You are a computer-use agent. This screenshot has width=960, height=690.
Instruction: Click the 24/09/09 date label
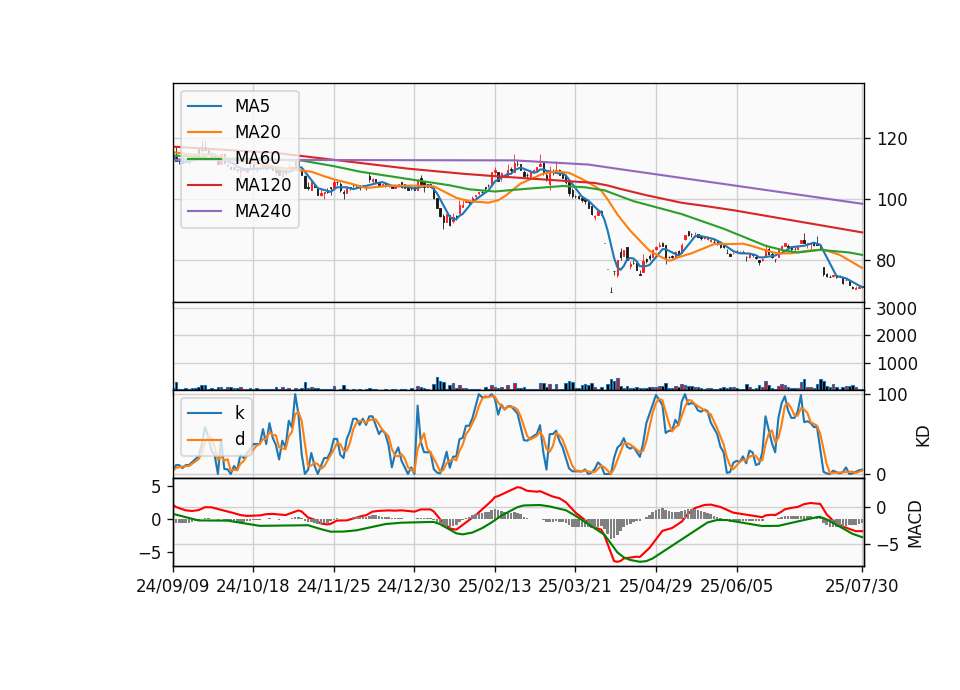(173, 586)
